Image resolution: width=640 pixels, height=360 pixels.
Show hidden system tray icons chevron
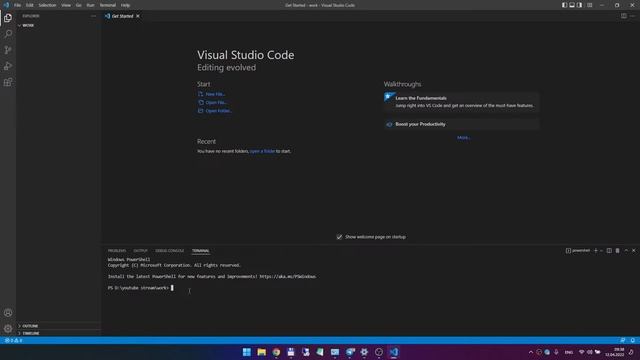(531, 352)
